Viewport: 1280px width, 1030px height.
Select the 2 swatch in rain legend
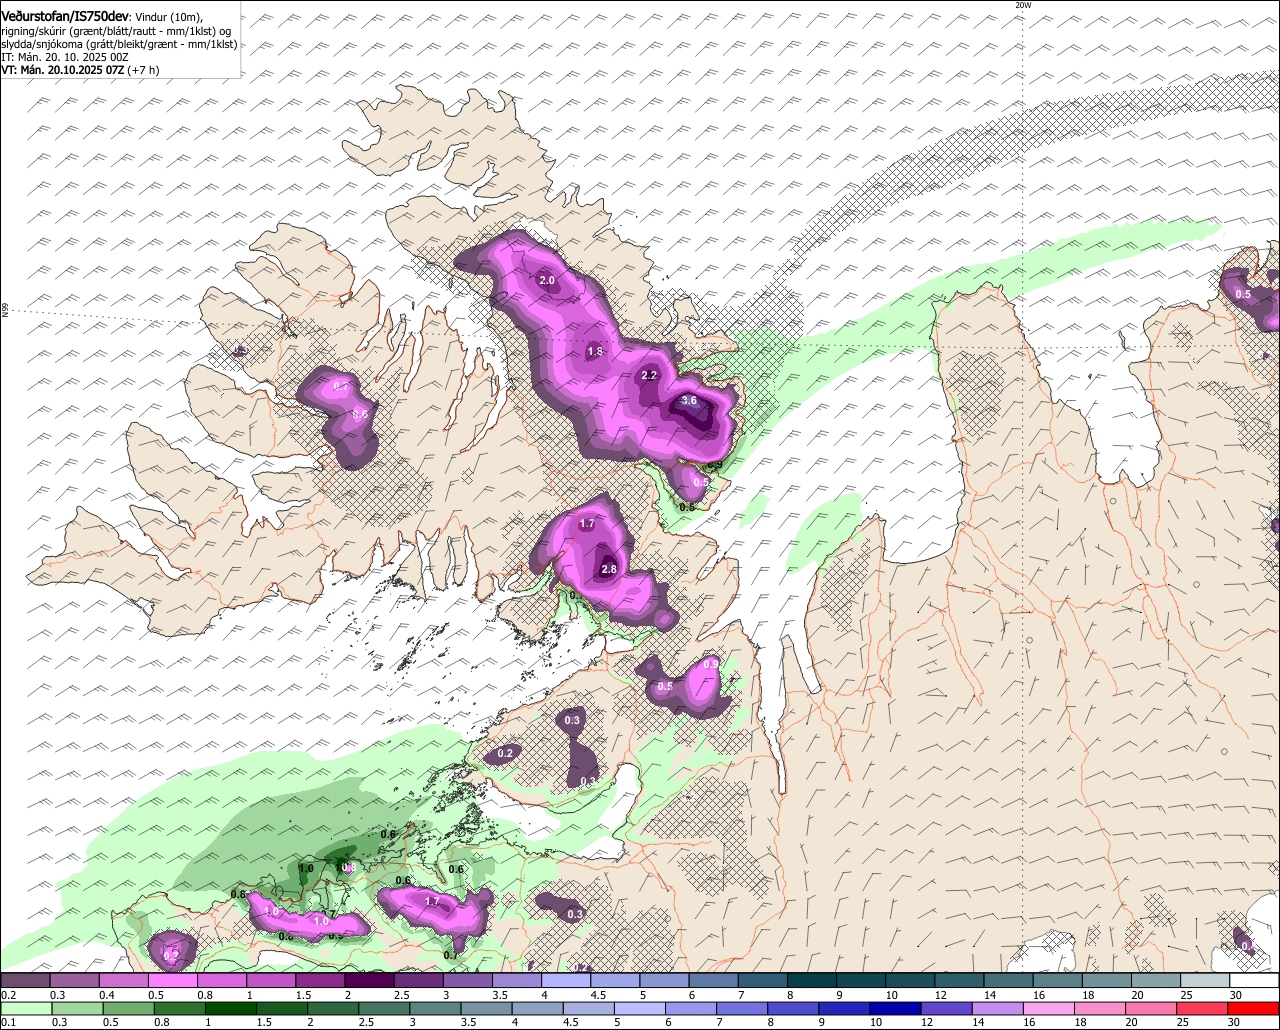point(333,1008)
